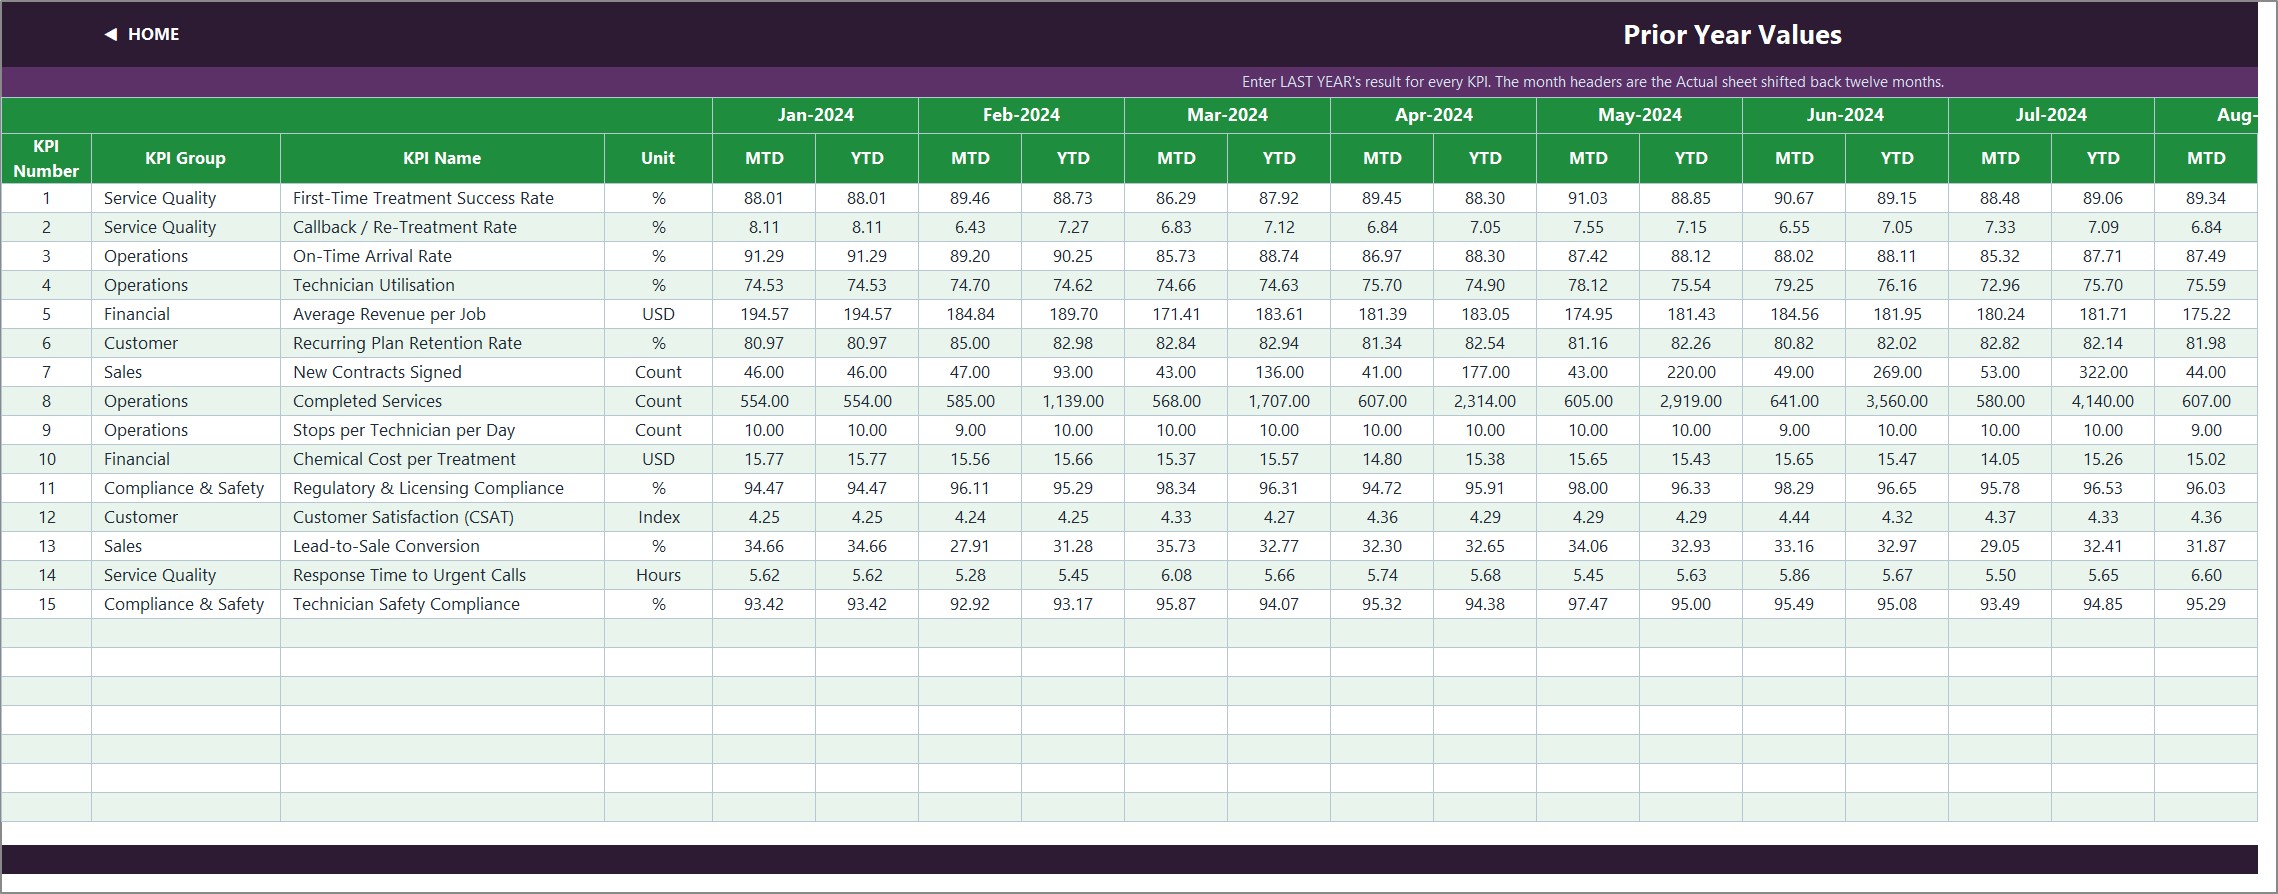
Task: Select the Unit column header
Action: tap(658, 158)
